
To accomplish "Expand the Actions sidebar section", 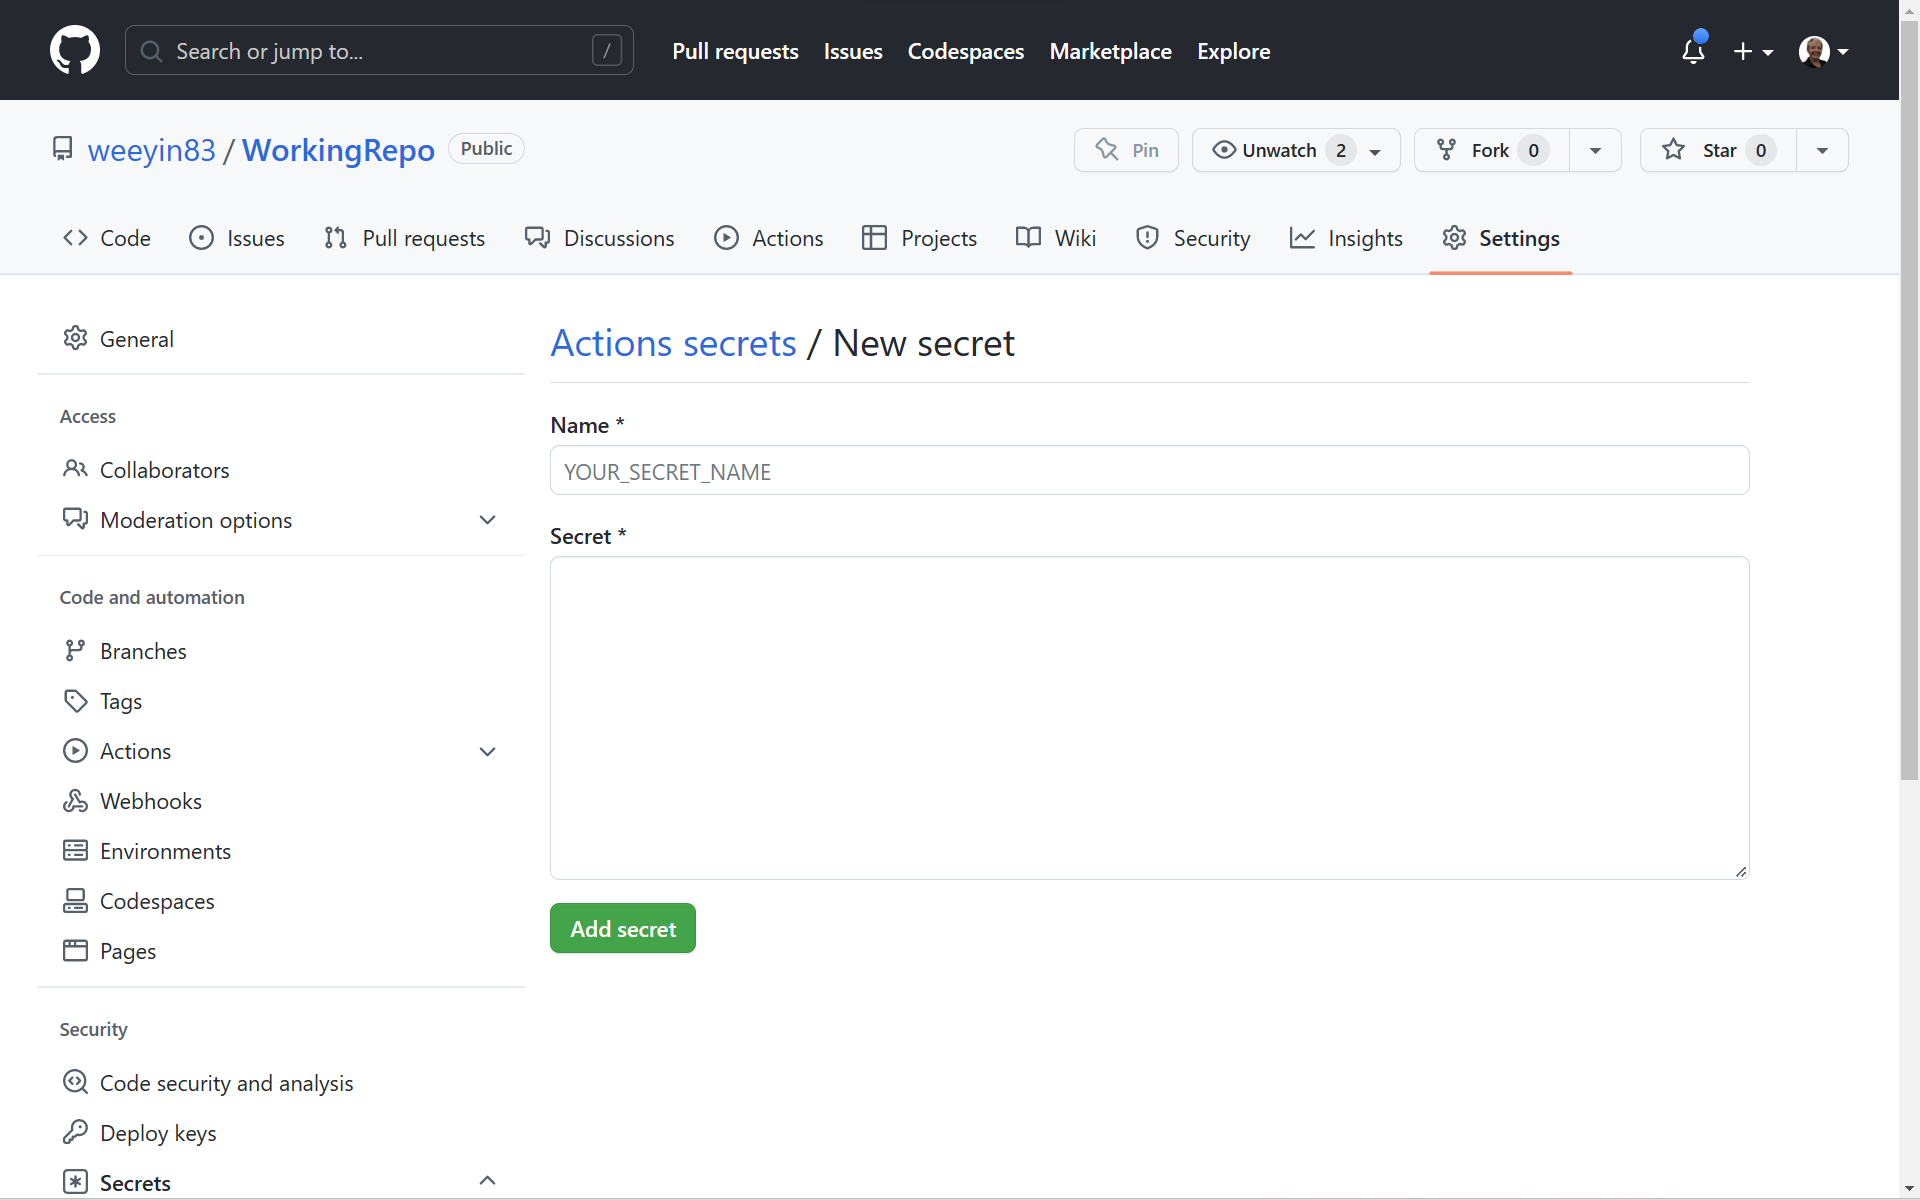I will 487,751.
